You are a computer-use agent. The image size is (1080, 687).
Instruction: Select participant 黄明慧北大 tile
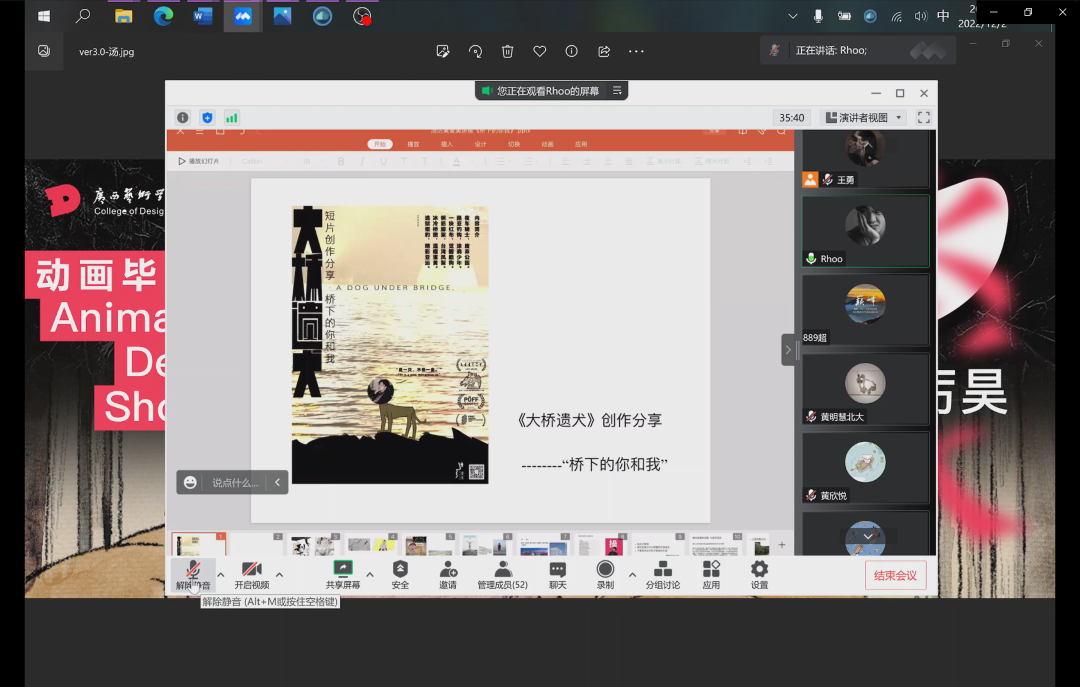tap(865, 389)
